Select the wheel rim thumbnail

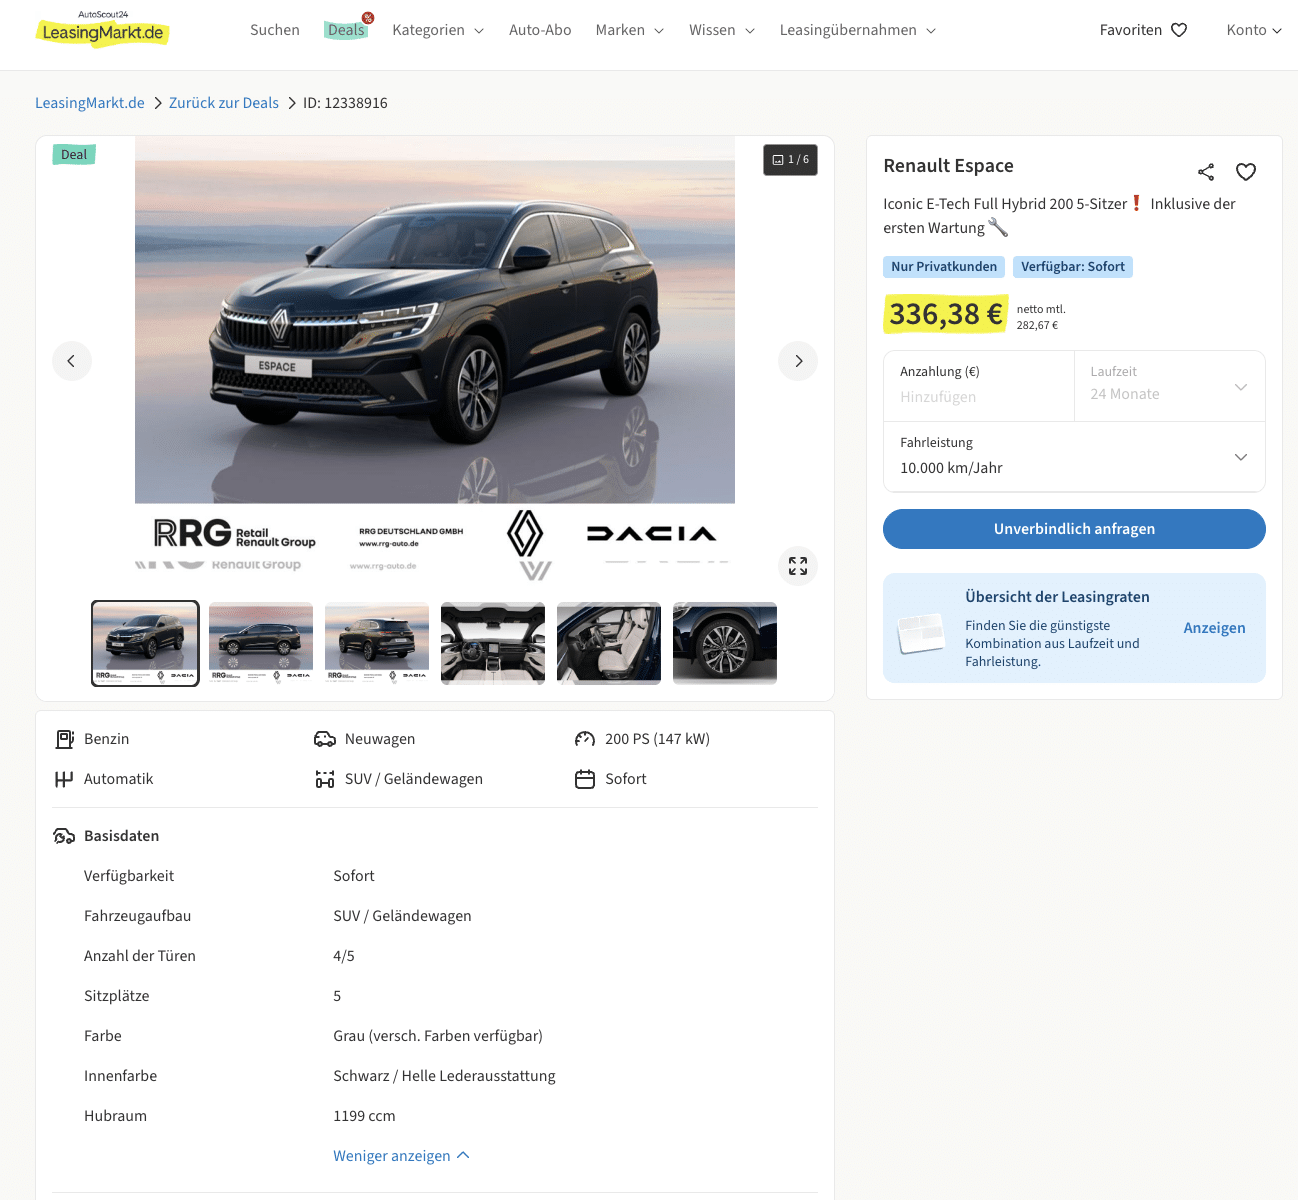tap(724, 643)
